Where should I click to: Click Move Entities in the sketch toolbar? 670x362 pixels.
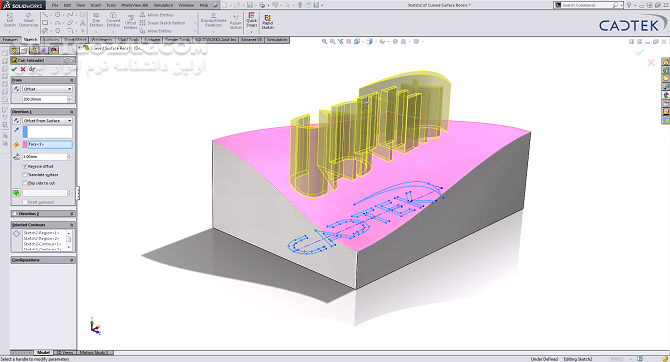(x=156, y=31)
